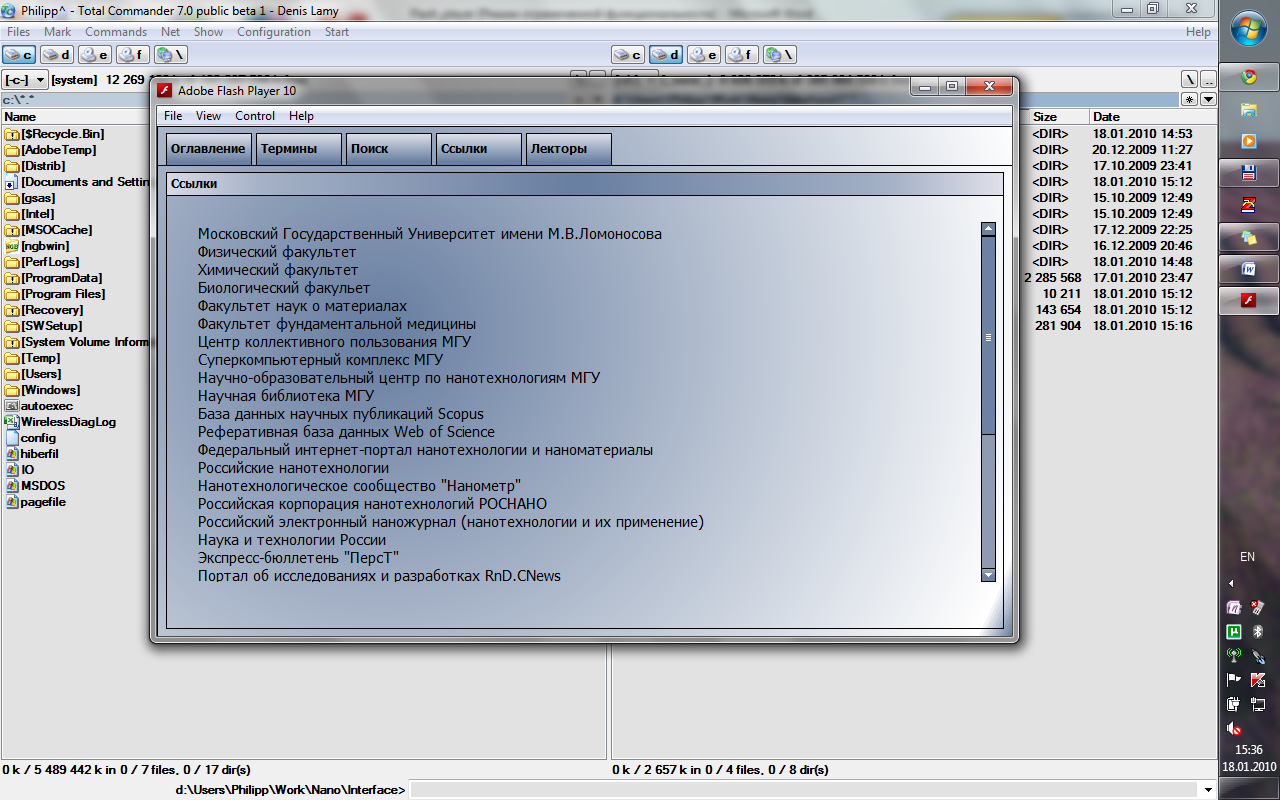Click the links list scrollbar thumb
The image size is (1280, 800).
[989, 335]
